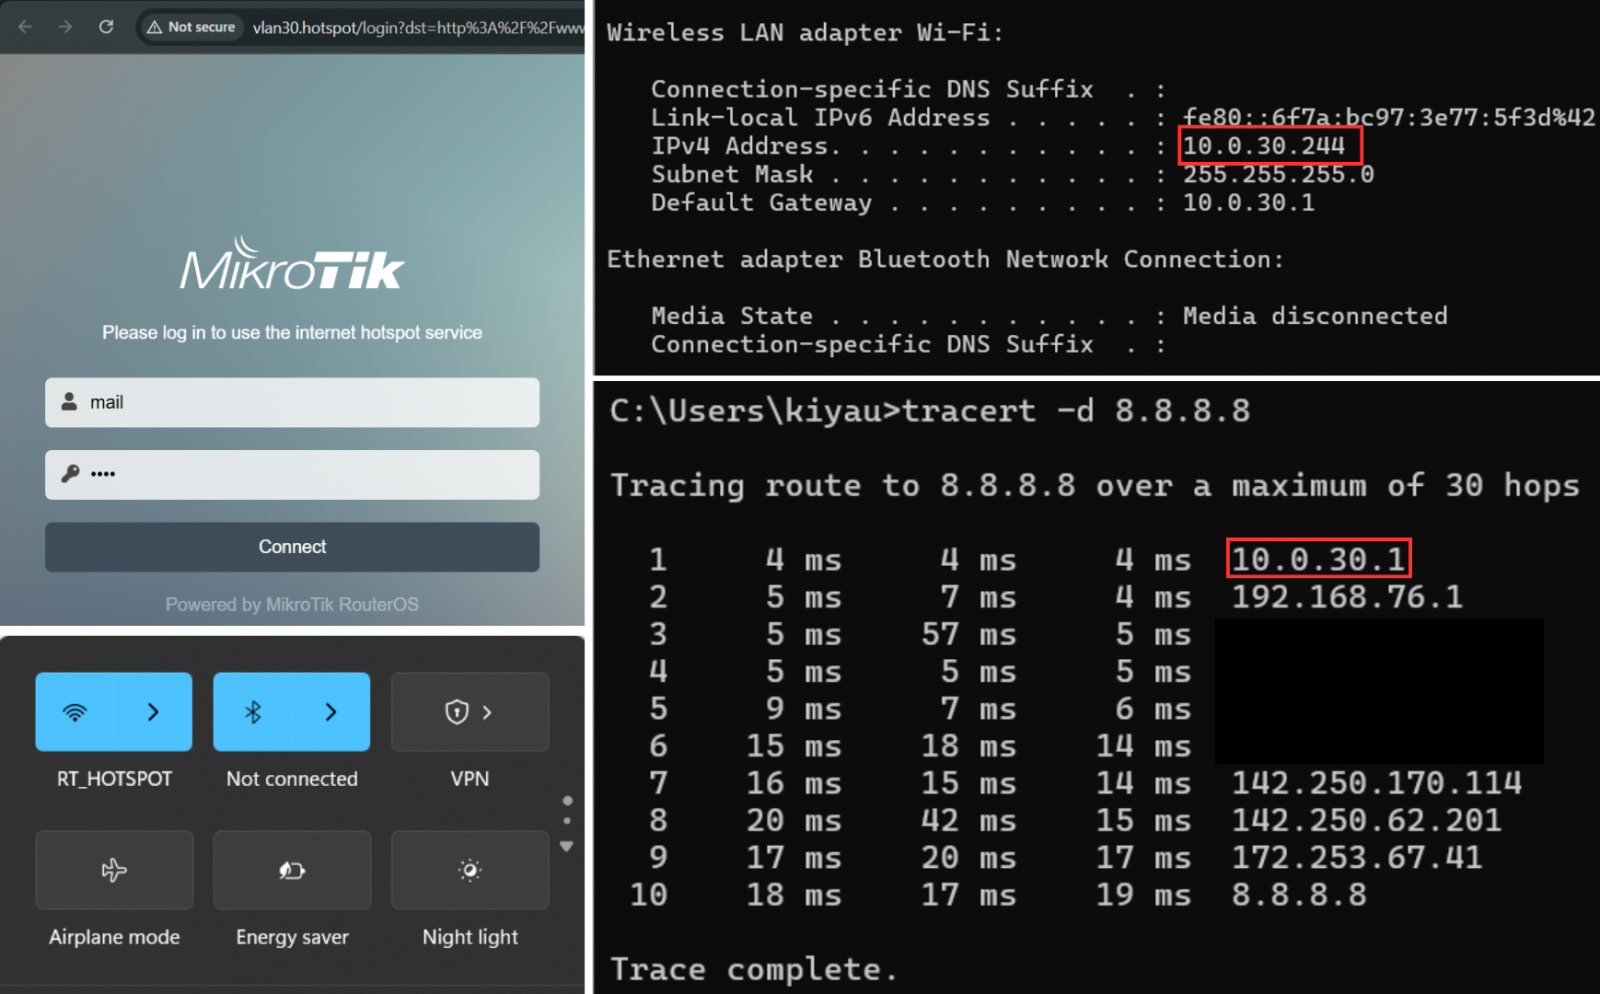
Task: Expand Bluetooth devices list chevron
Action: click(331, 712)
